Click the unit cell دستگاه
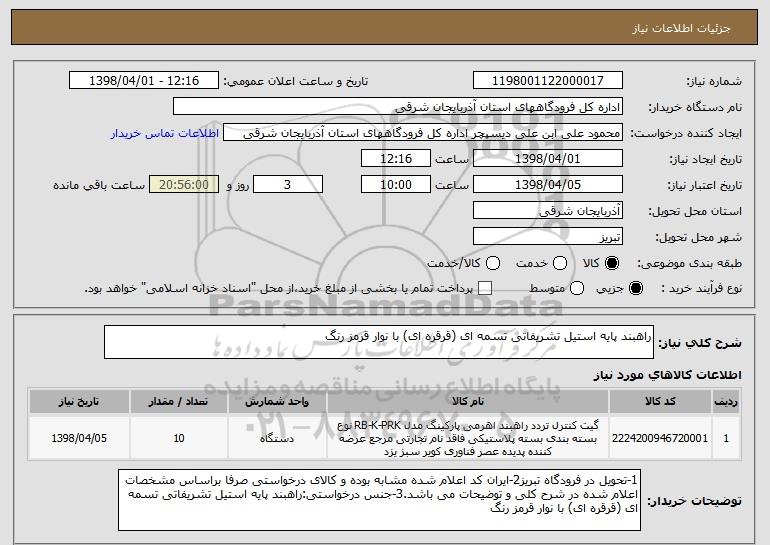This screenshot has height=545, width=770. pos(277,438)
